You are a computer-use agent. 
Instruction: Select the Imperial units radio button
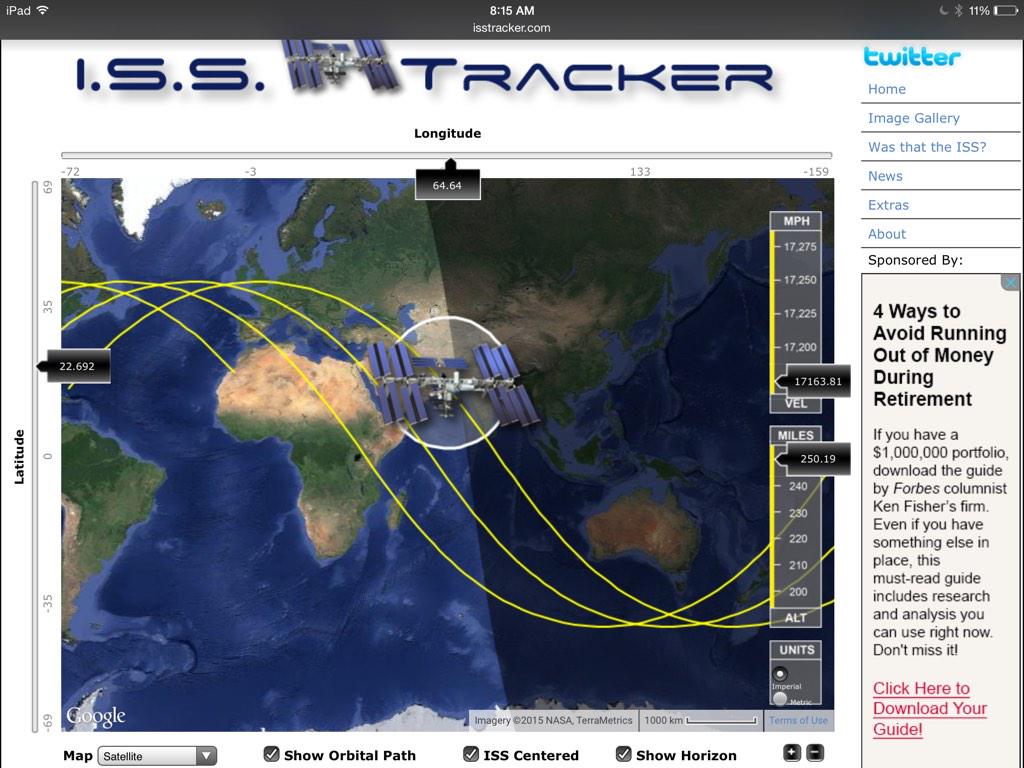(780, 673)
